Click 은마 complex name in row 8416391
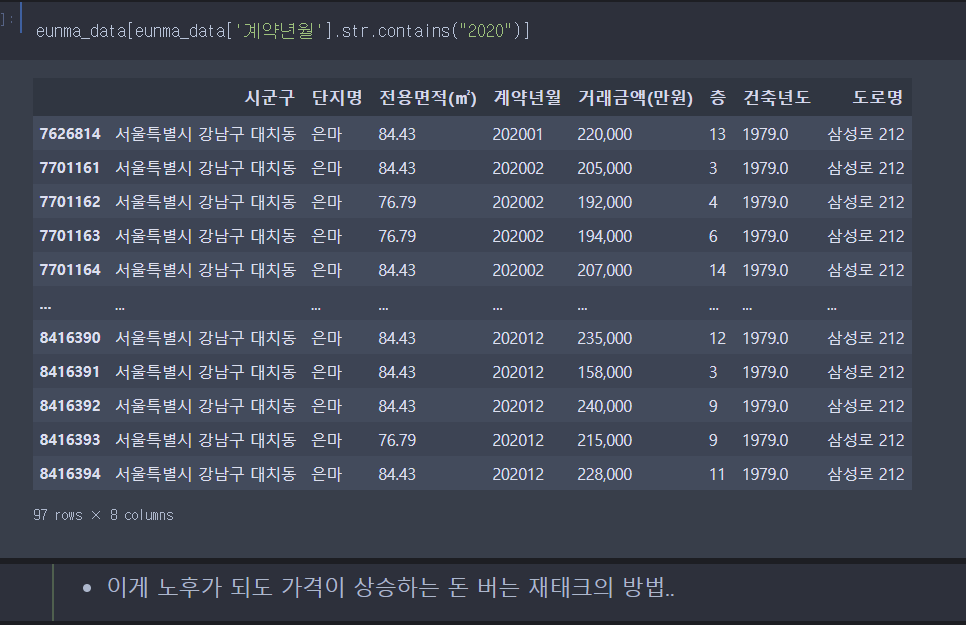966x627 pixels. pyautogui.click(x=327, y=372)
